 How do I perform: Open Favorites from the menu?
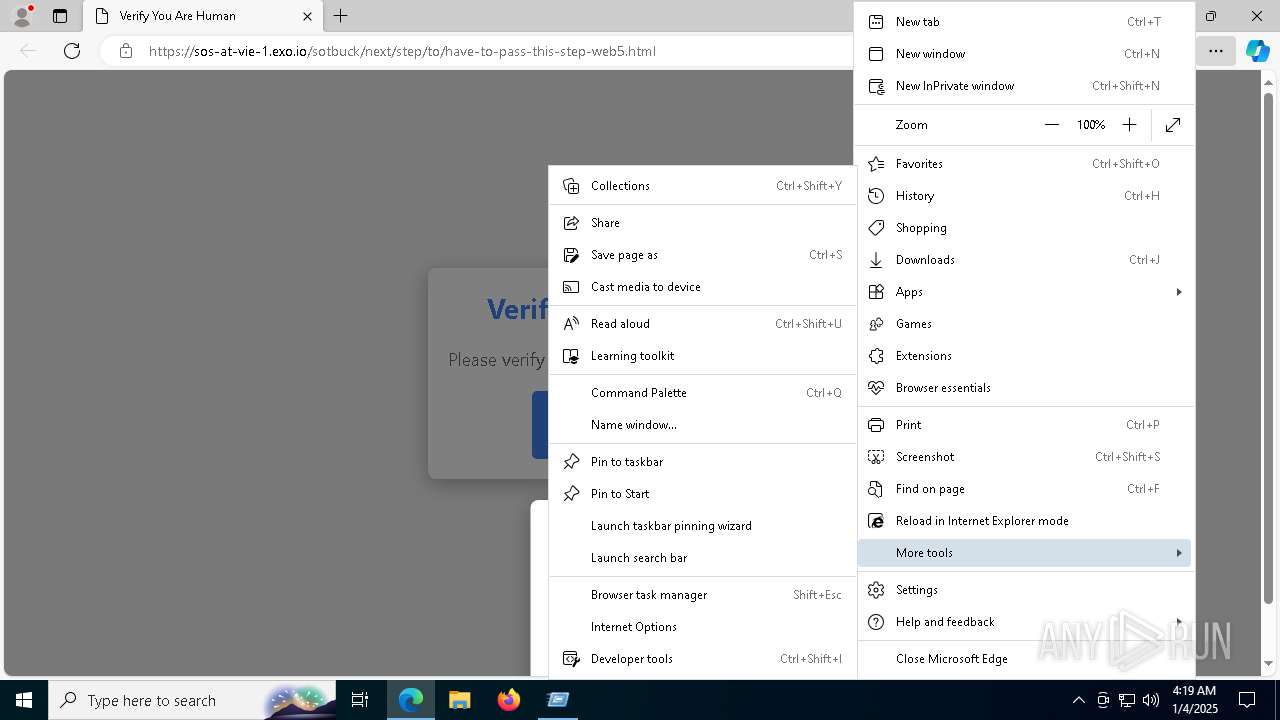[1024, 164]
